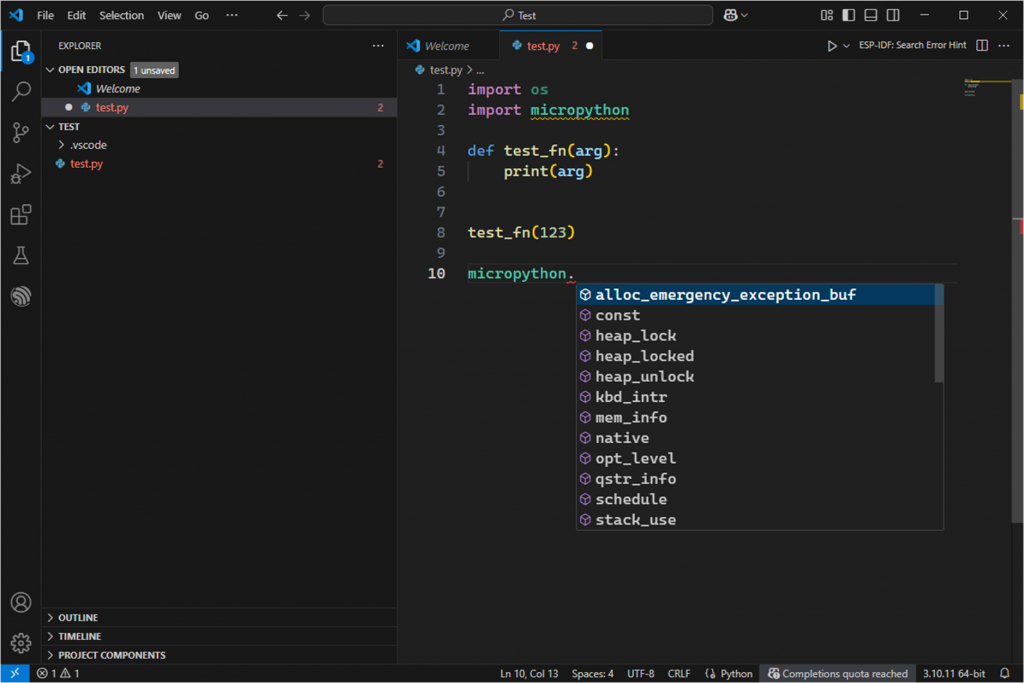This screenshot has height=683, width=1024.
Task: Toggle the Primary Side Bar layout button
Action: point(849,15)
